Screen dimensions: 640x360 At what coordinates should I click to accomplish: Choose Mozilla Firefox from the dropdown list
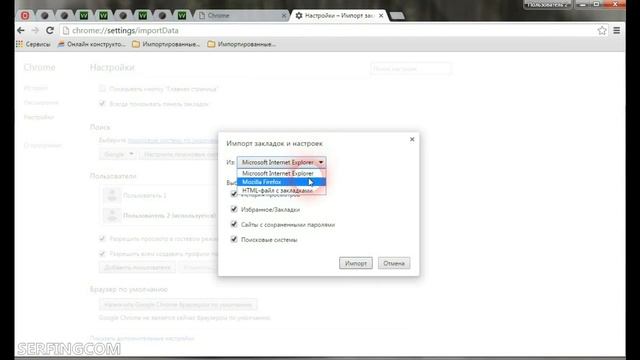281,182
